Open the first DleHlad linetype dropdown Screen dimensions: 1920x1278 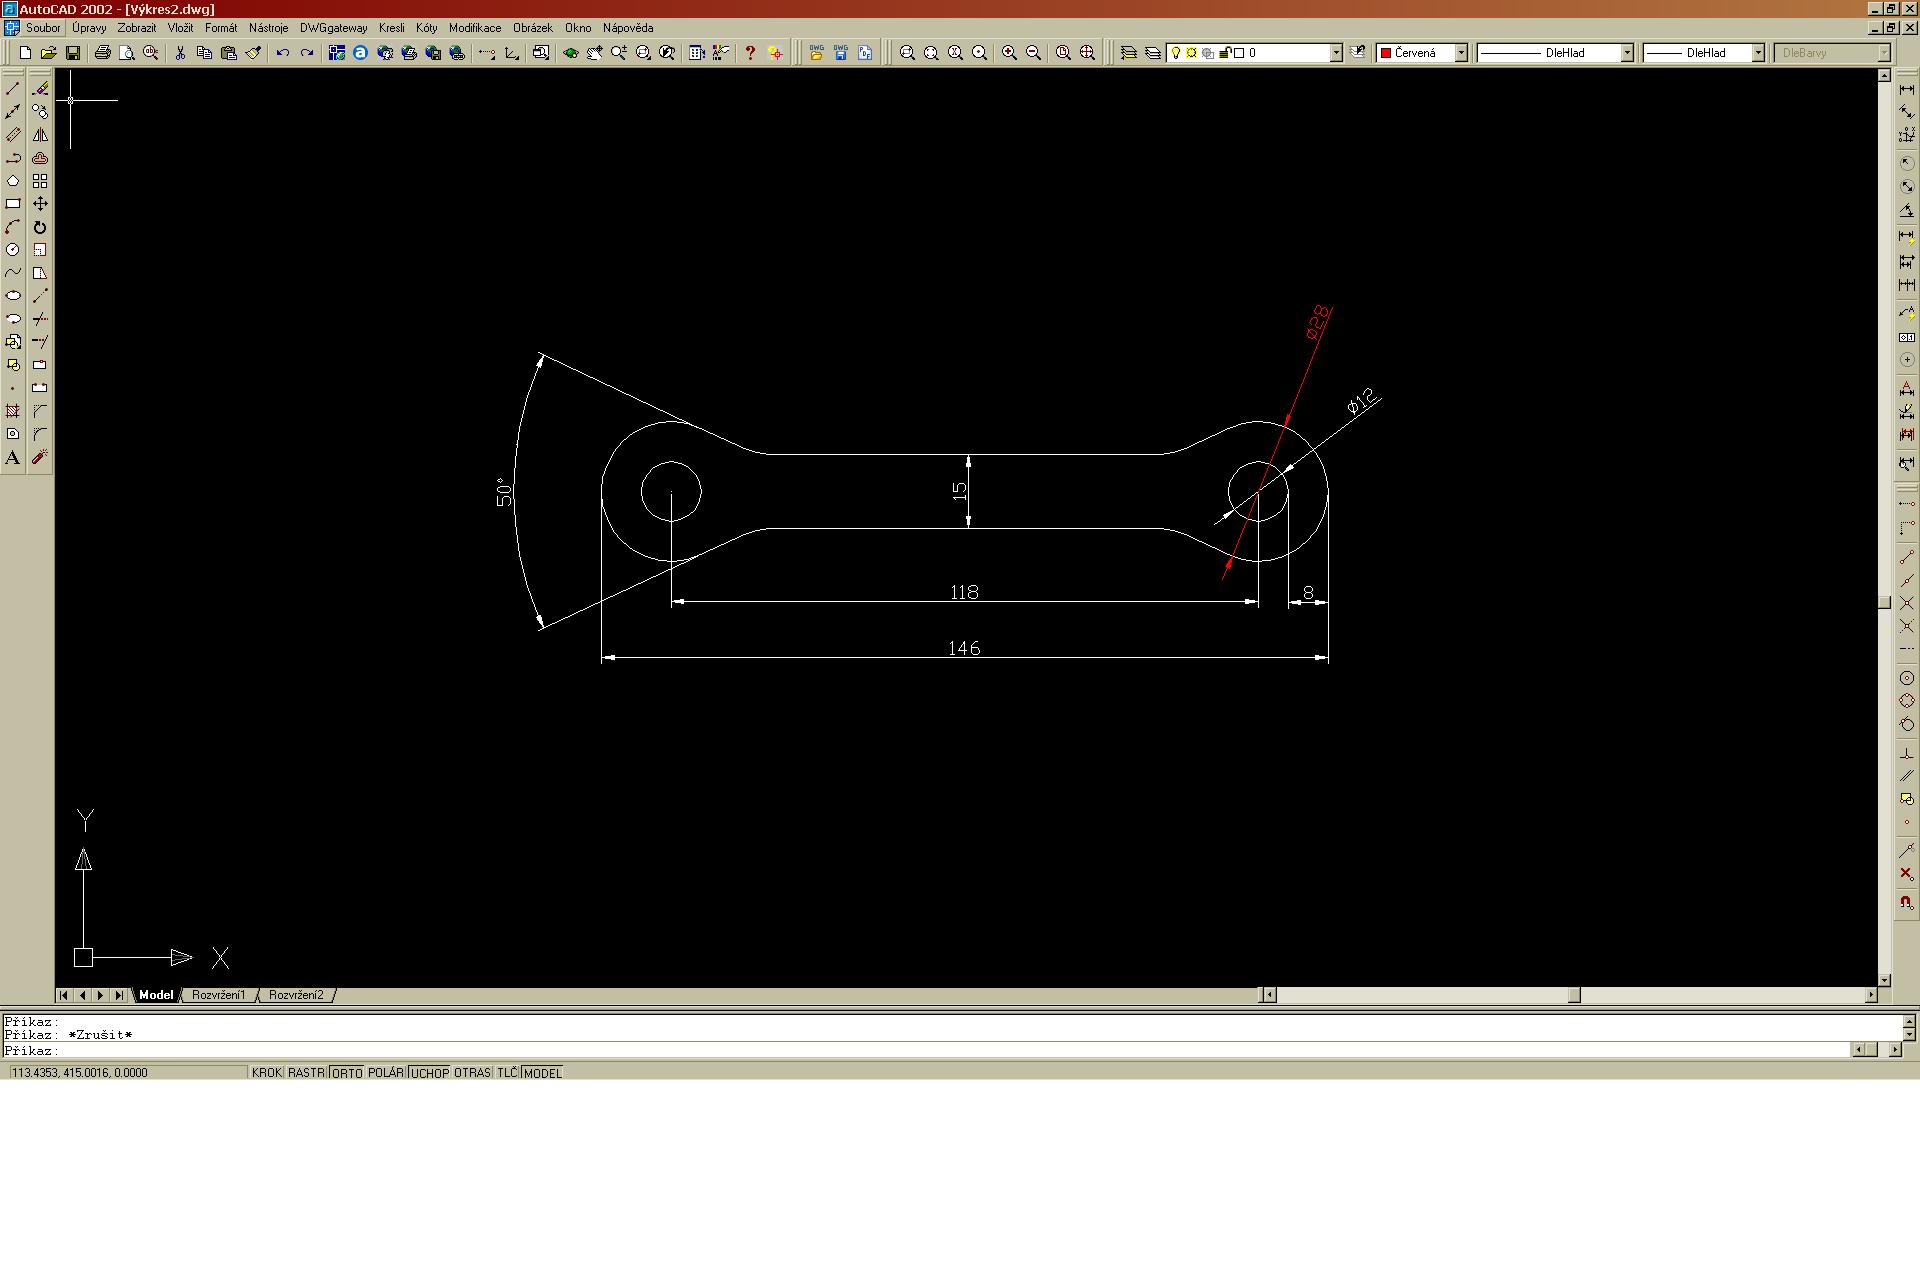coord(1627,53)
